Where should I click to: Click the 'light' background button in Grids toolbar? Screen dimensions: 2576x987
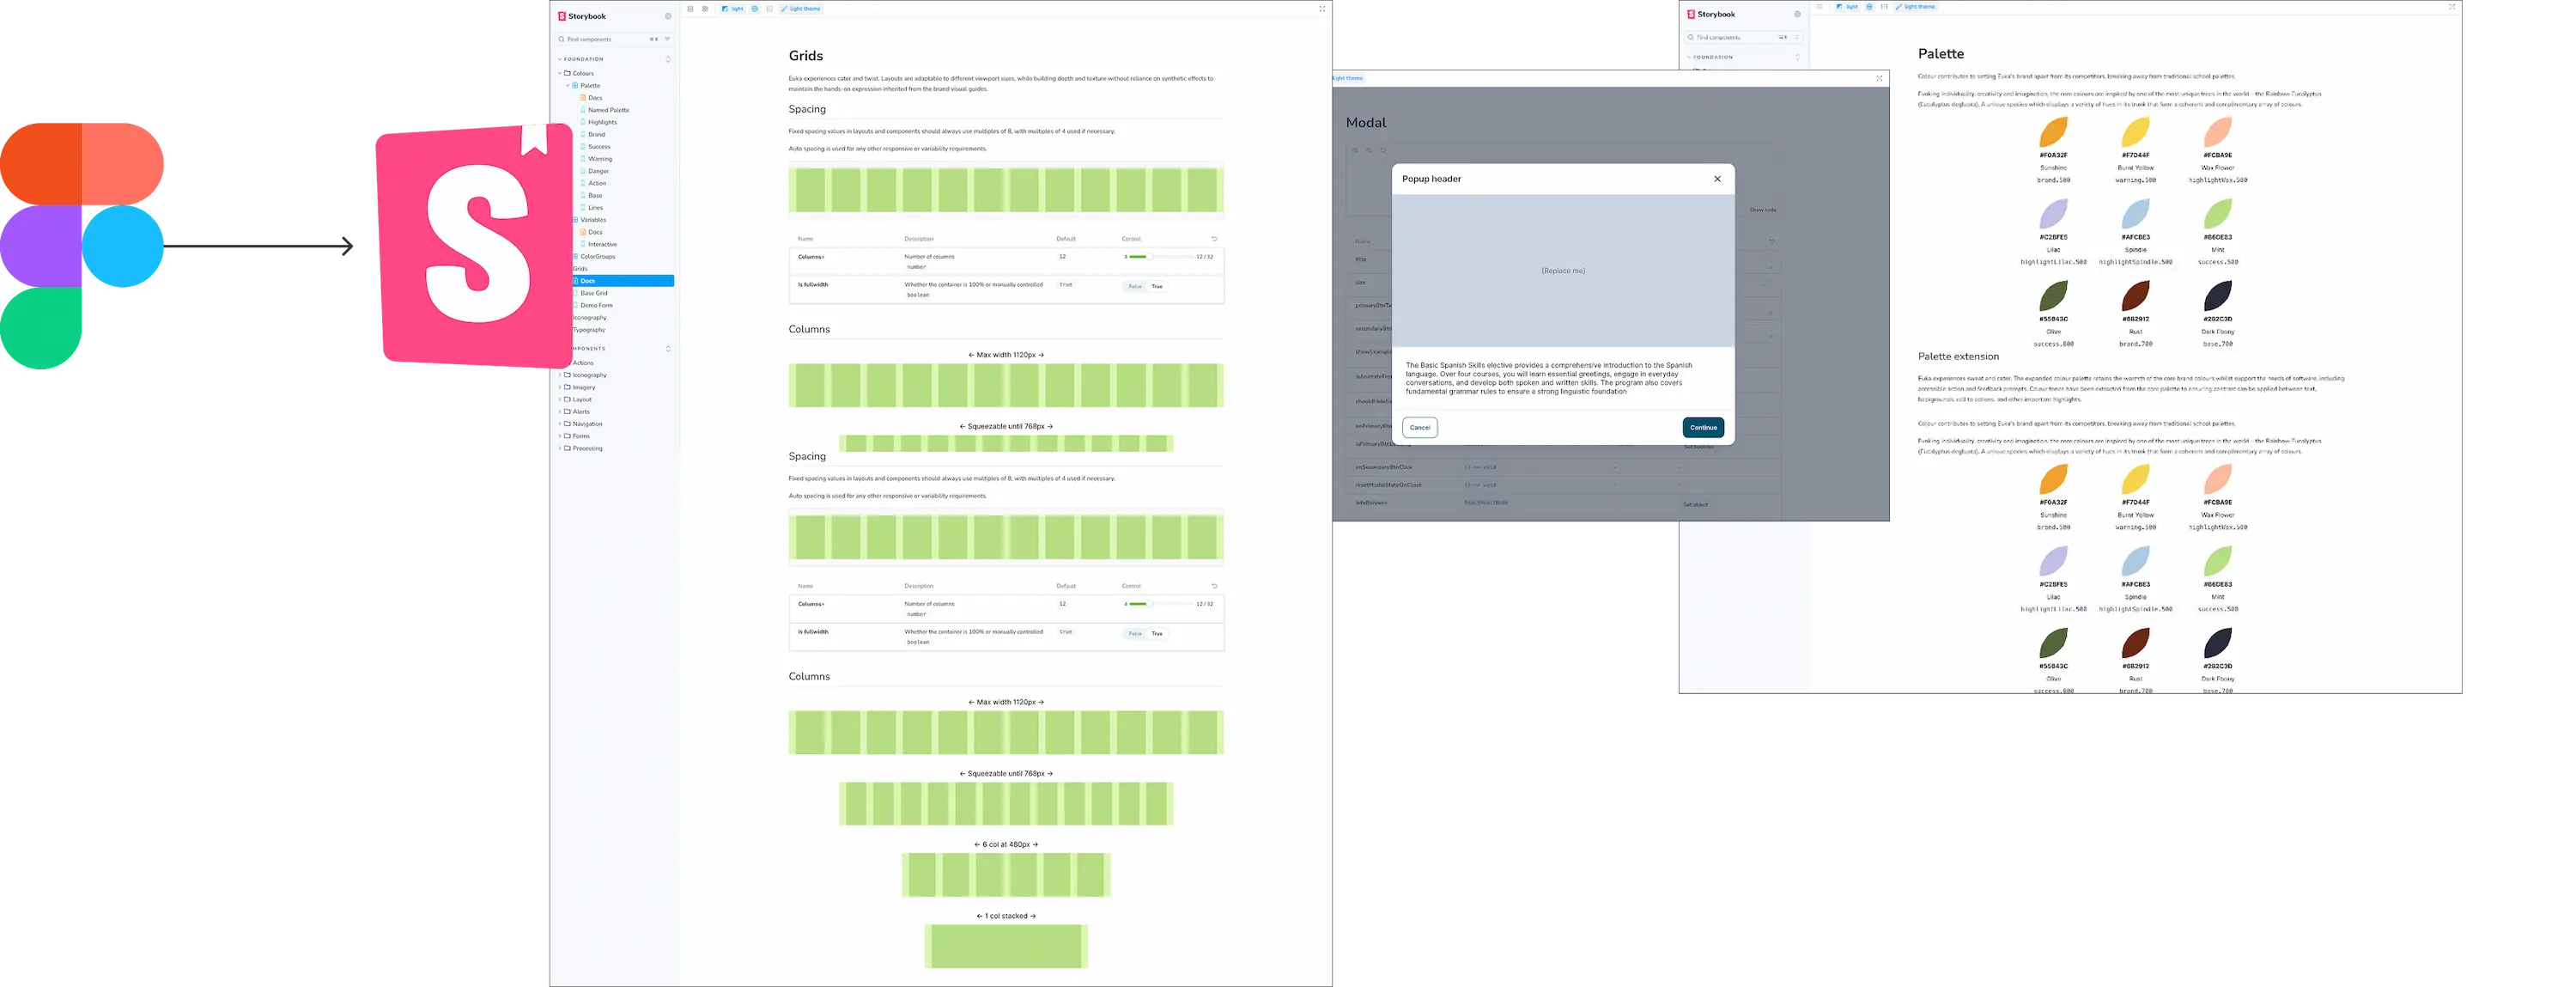coord(733,9)
